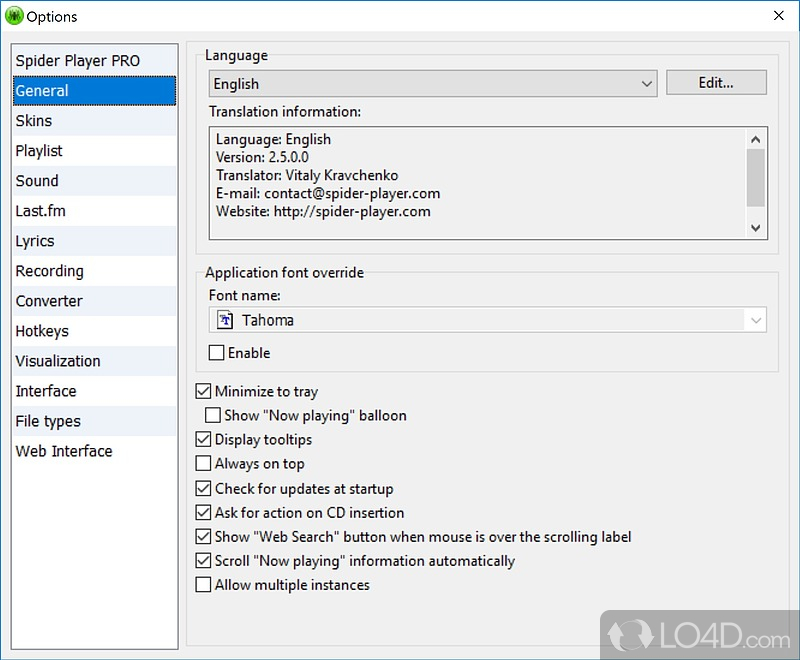Switch to Recording options

[x=94, y=271]
